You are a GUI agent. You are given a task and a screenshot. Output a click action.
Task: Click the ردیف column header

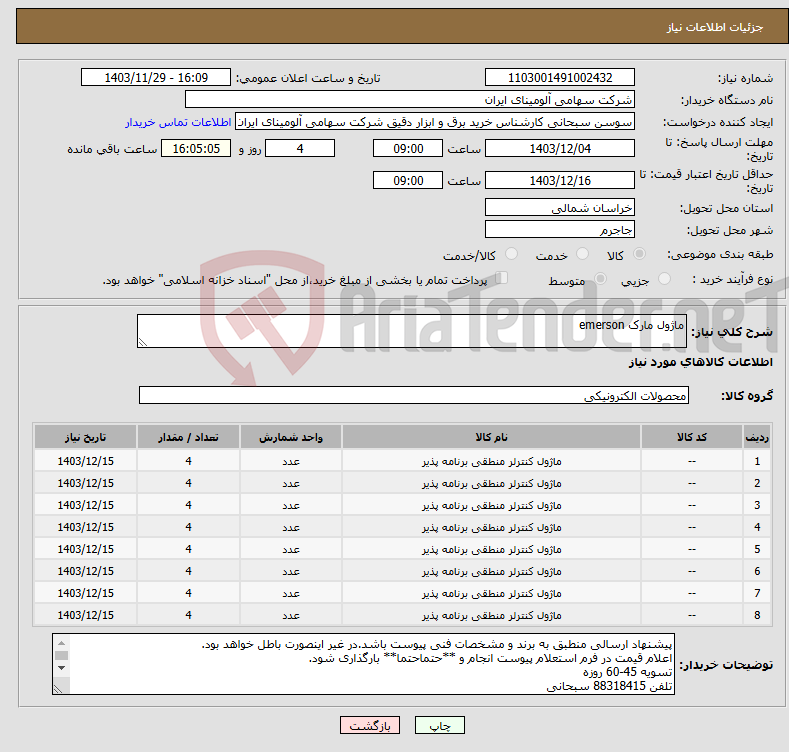click(x=757, y=437)
